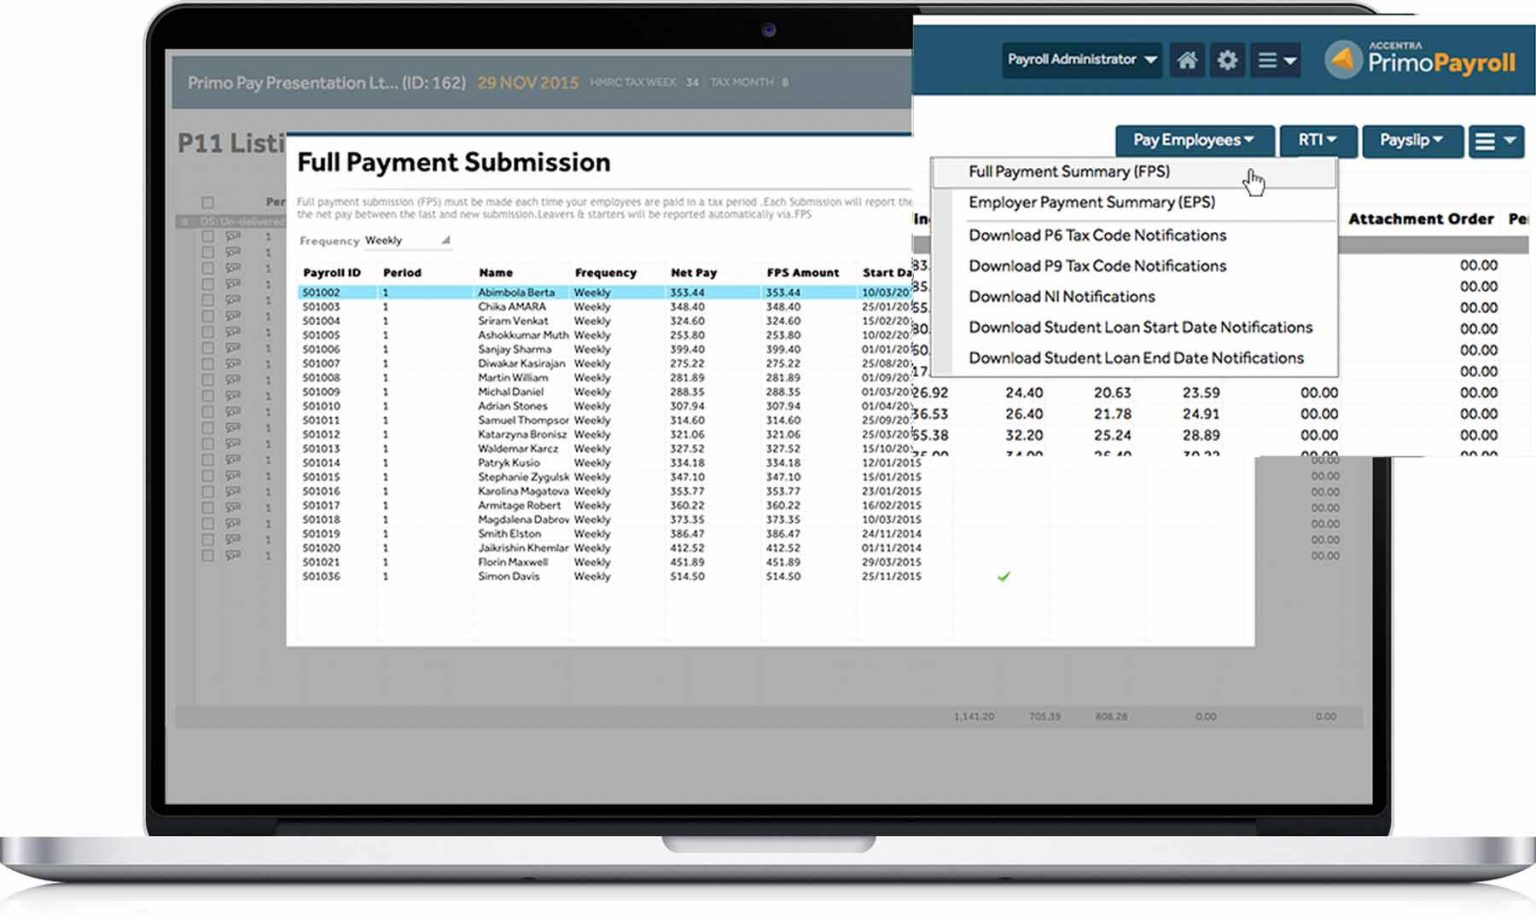The height and width of the screenshot is (917, 1536).
Task: Select employee Diwakar Kasirajan
Action: [x=521, y=363]
